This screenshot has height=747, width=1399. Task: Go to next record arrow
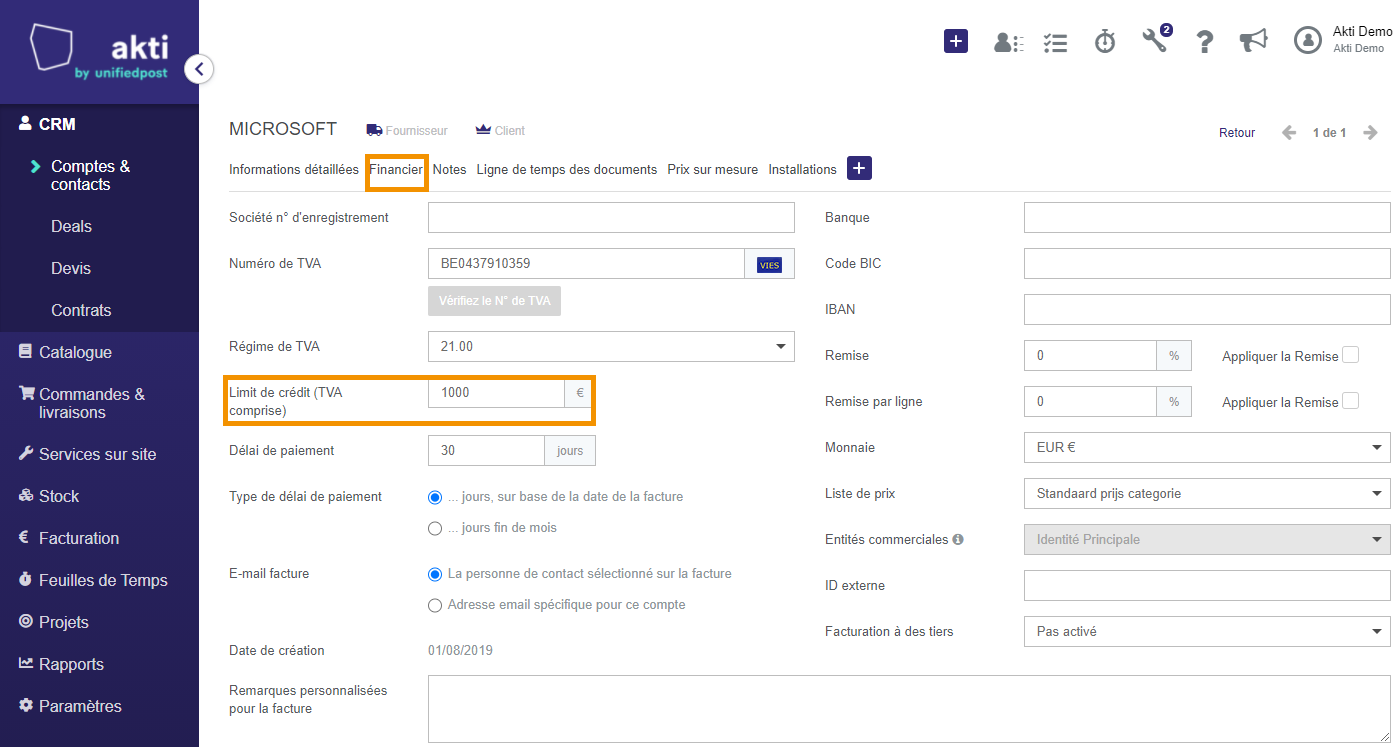[1371, 133]
